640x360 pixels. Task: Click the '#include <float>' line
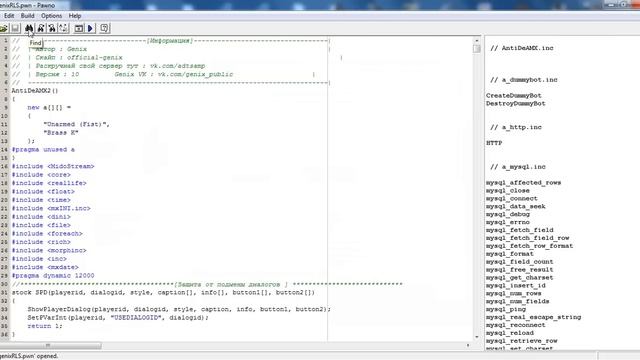(x=43, y=191)
